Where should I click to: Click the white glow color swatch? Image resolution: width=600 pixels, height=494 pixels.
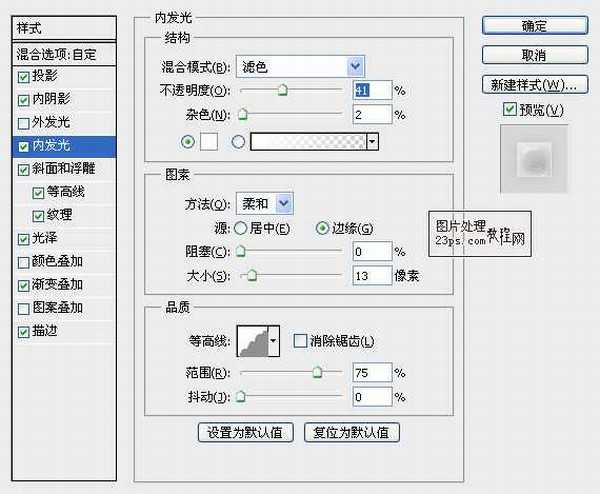click(x=209, y=142)
